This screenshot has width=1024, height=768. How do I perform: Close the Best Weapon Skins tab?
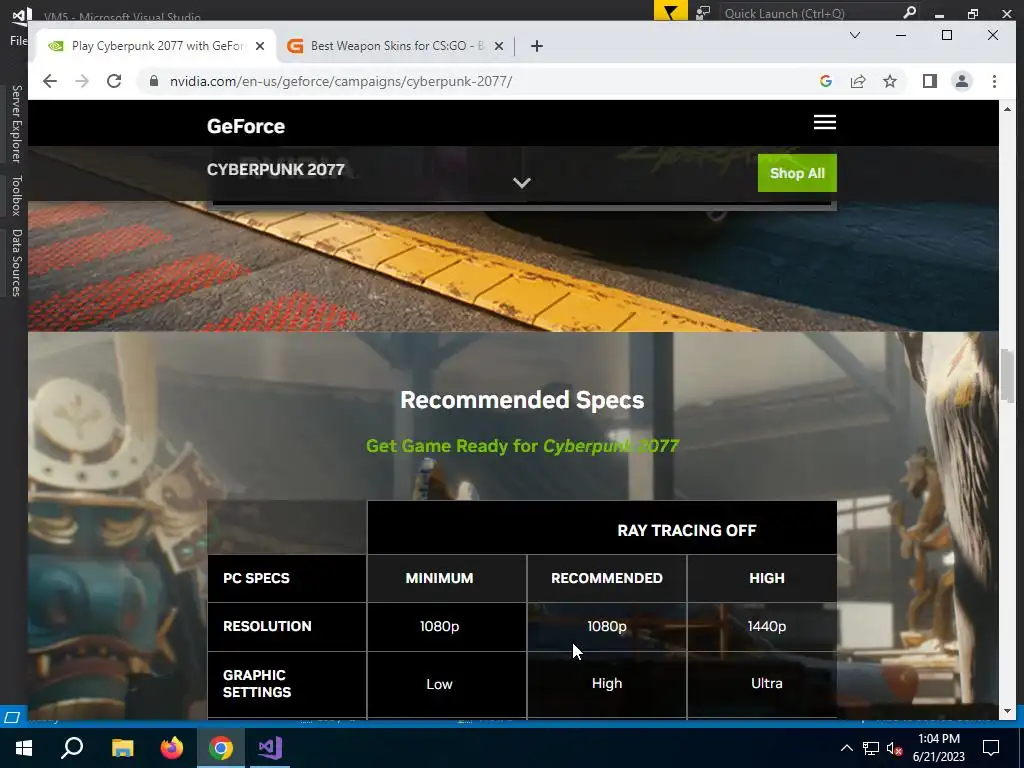click(499, 46)
